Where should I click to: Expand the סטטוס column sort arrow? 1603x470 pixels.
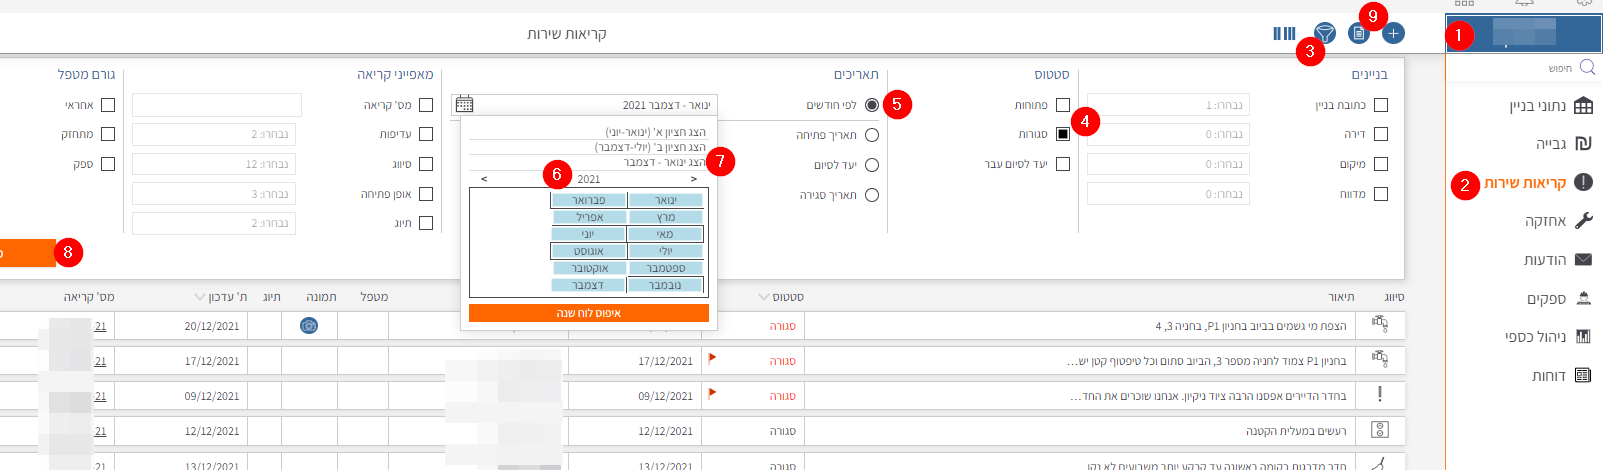coord(764,297)
